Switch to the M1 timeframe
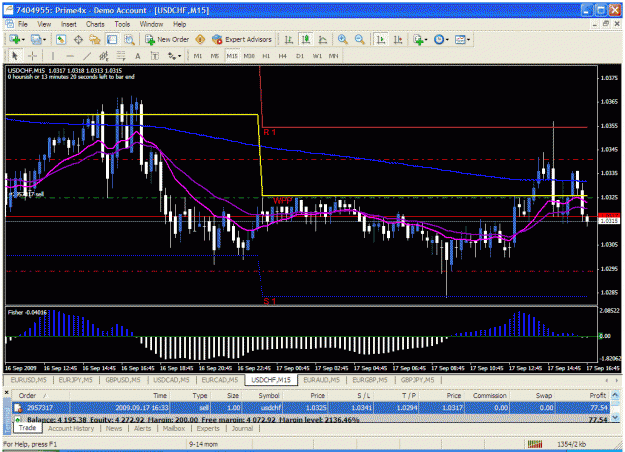625x452 pixels. click(x=198, y=56)
